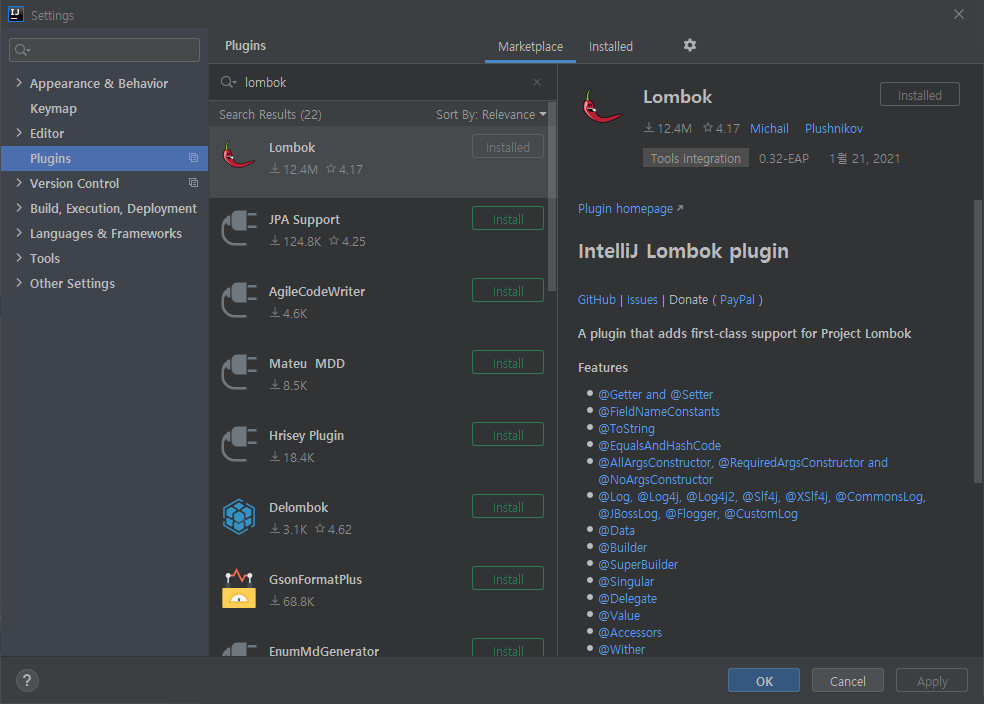
Task: Install the JPA Support plugin
Action: coord(508,219)
